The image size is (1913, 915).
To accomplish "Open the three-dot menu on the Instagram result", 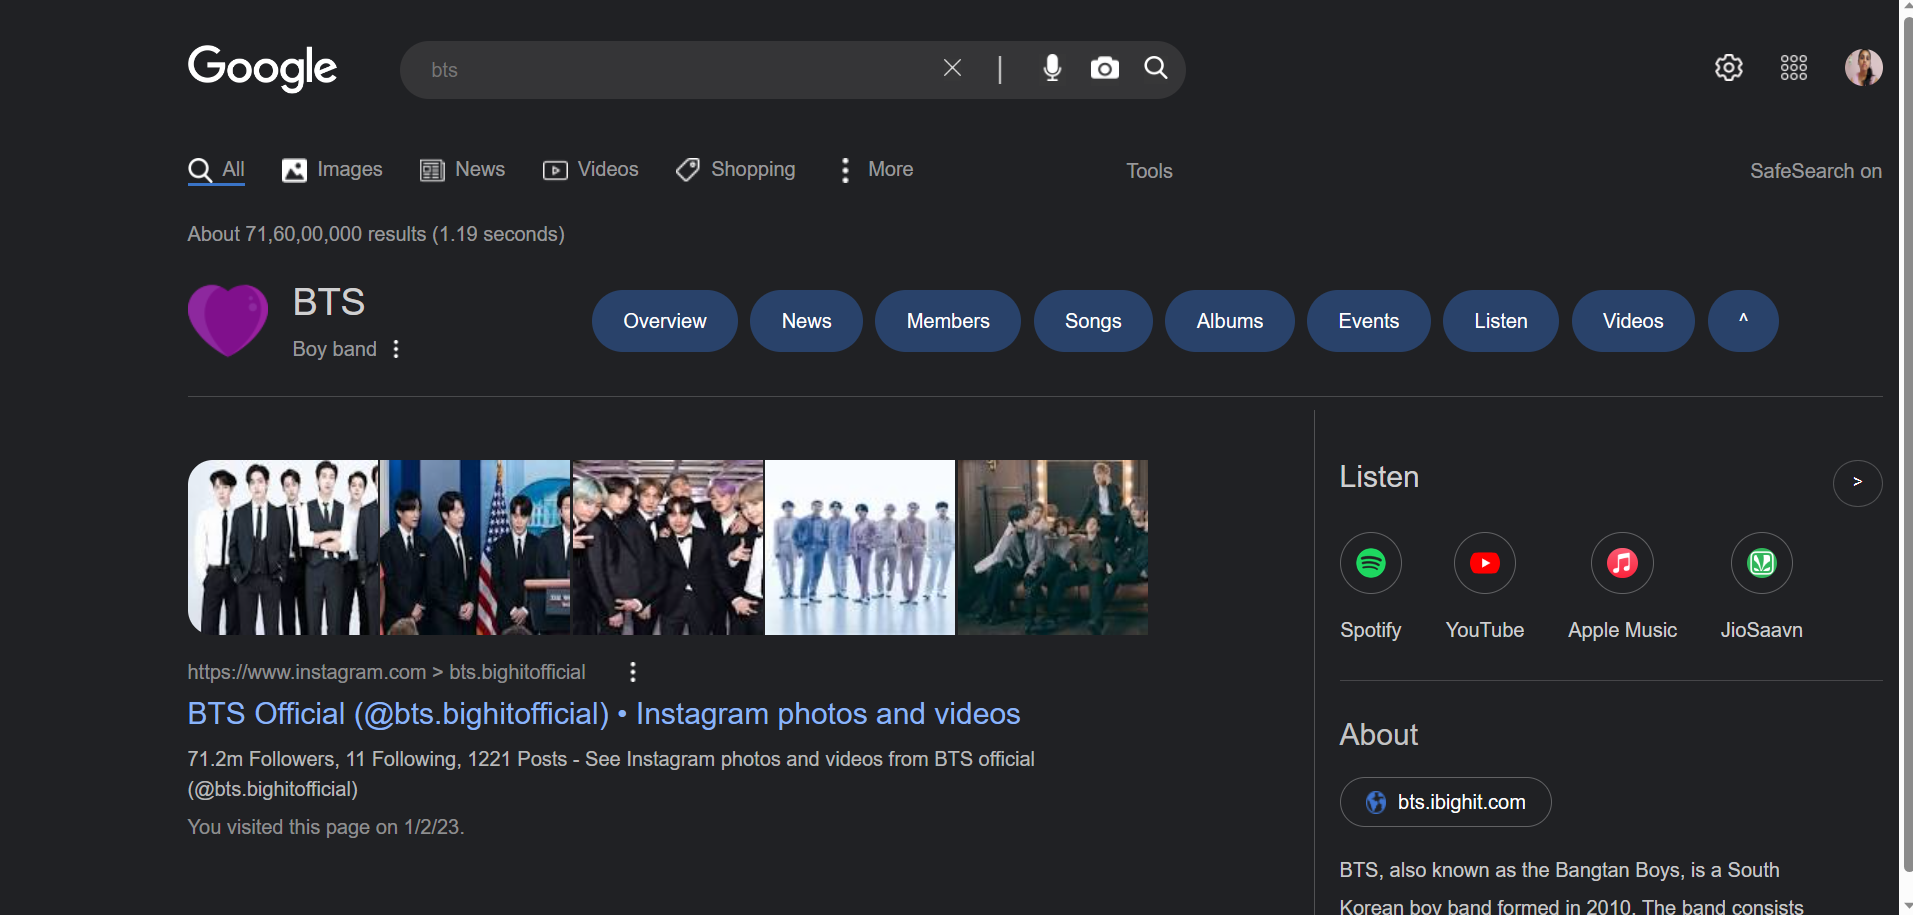I will tap(632, 671).
